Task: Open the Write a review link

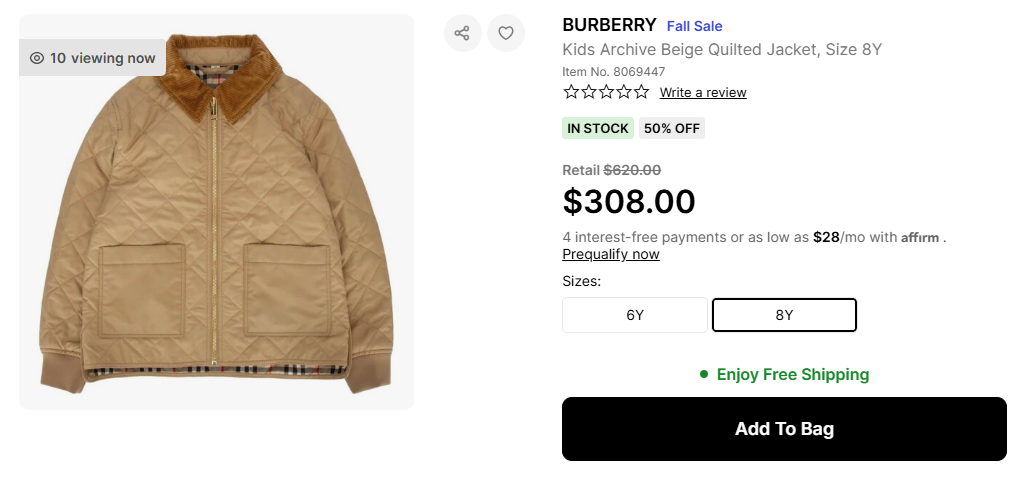Action: (x=703, y=93)
